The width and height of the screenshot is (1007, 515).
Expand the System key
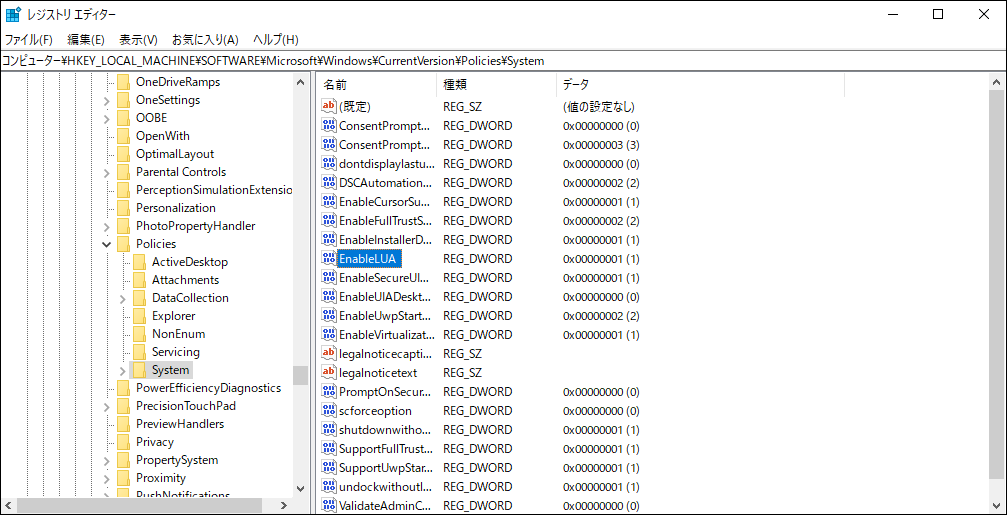(x=123, y=371)
